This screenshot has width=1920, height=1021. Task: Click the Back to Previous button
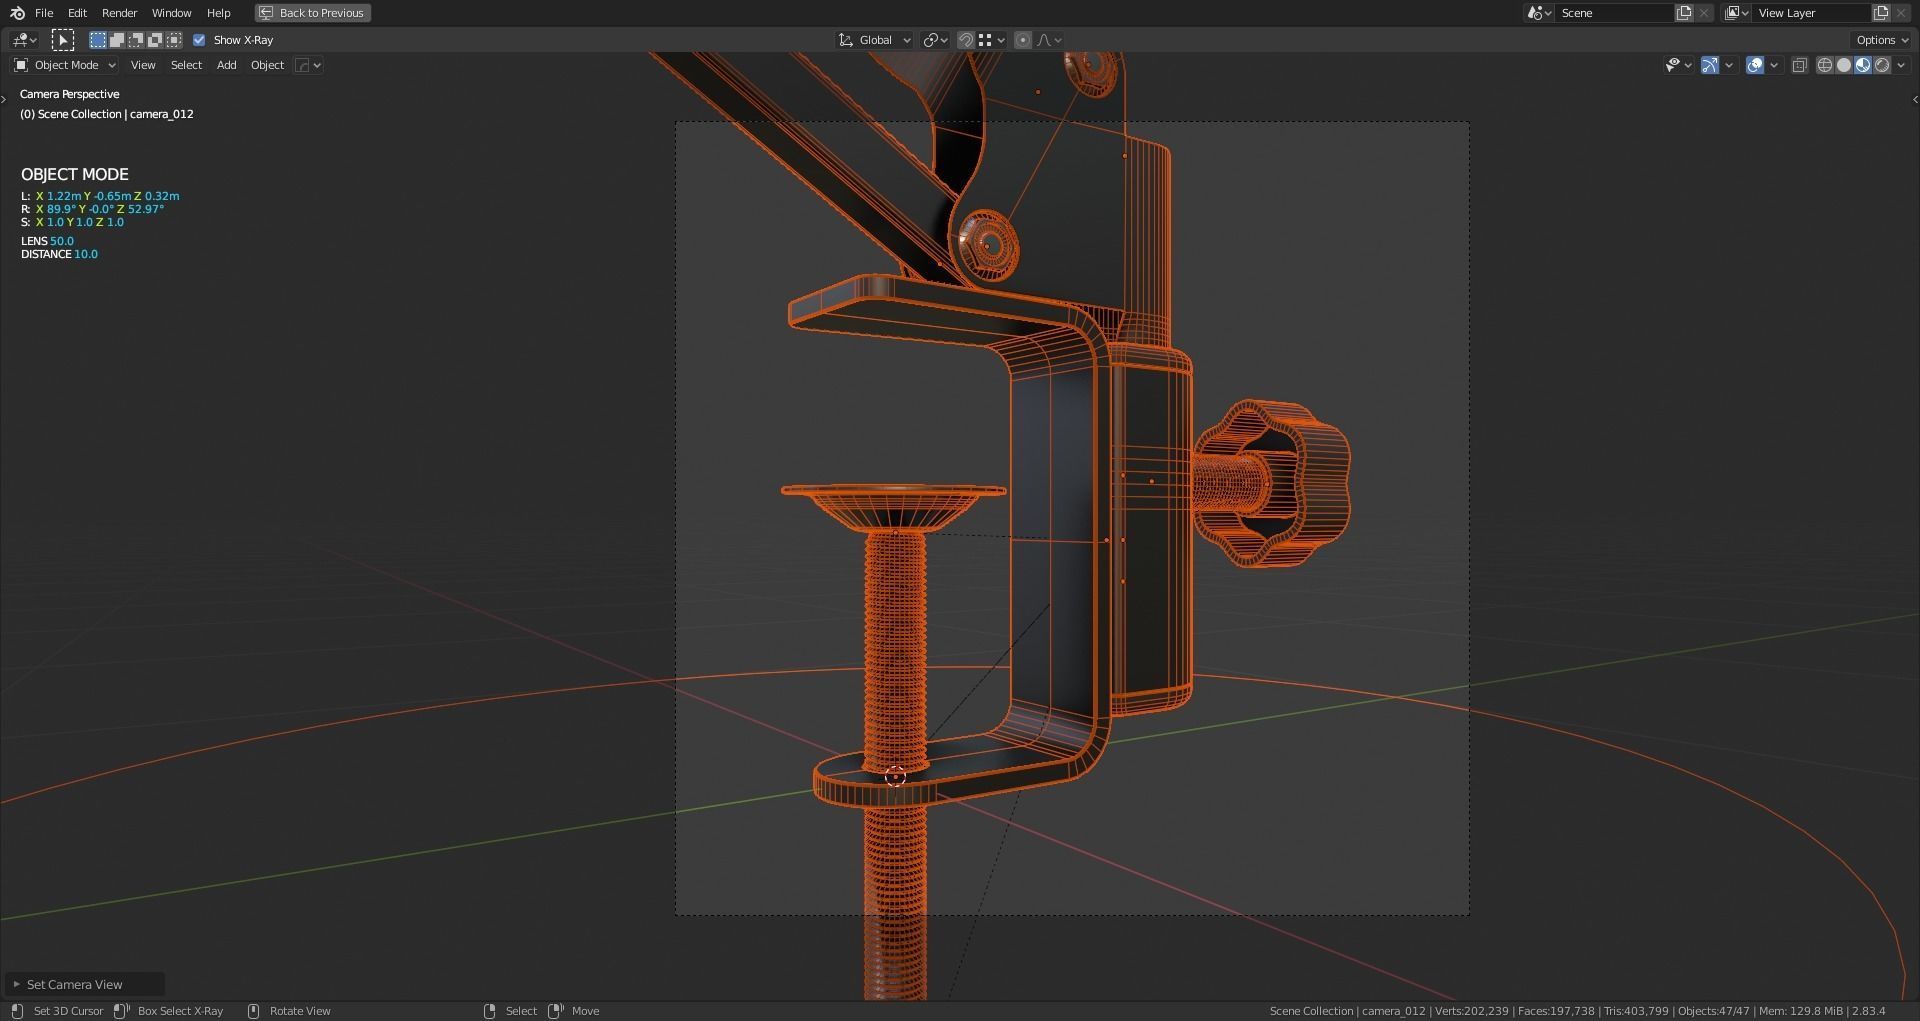313,13
